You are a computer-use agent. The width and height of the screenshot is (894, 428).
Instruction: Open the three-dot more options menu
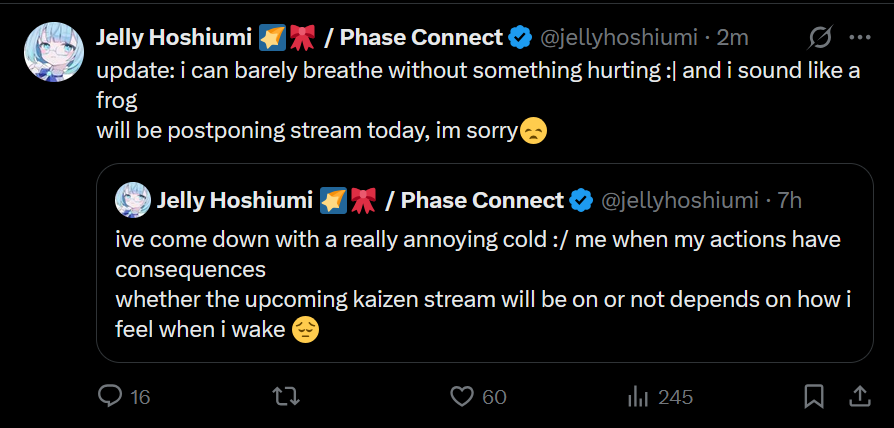point(859,38)
